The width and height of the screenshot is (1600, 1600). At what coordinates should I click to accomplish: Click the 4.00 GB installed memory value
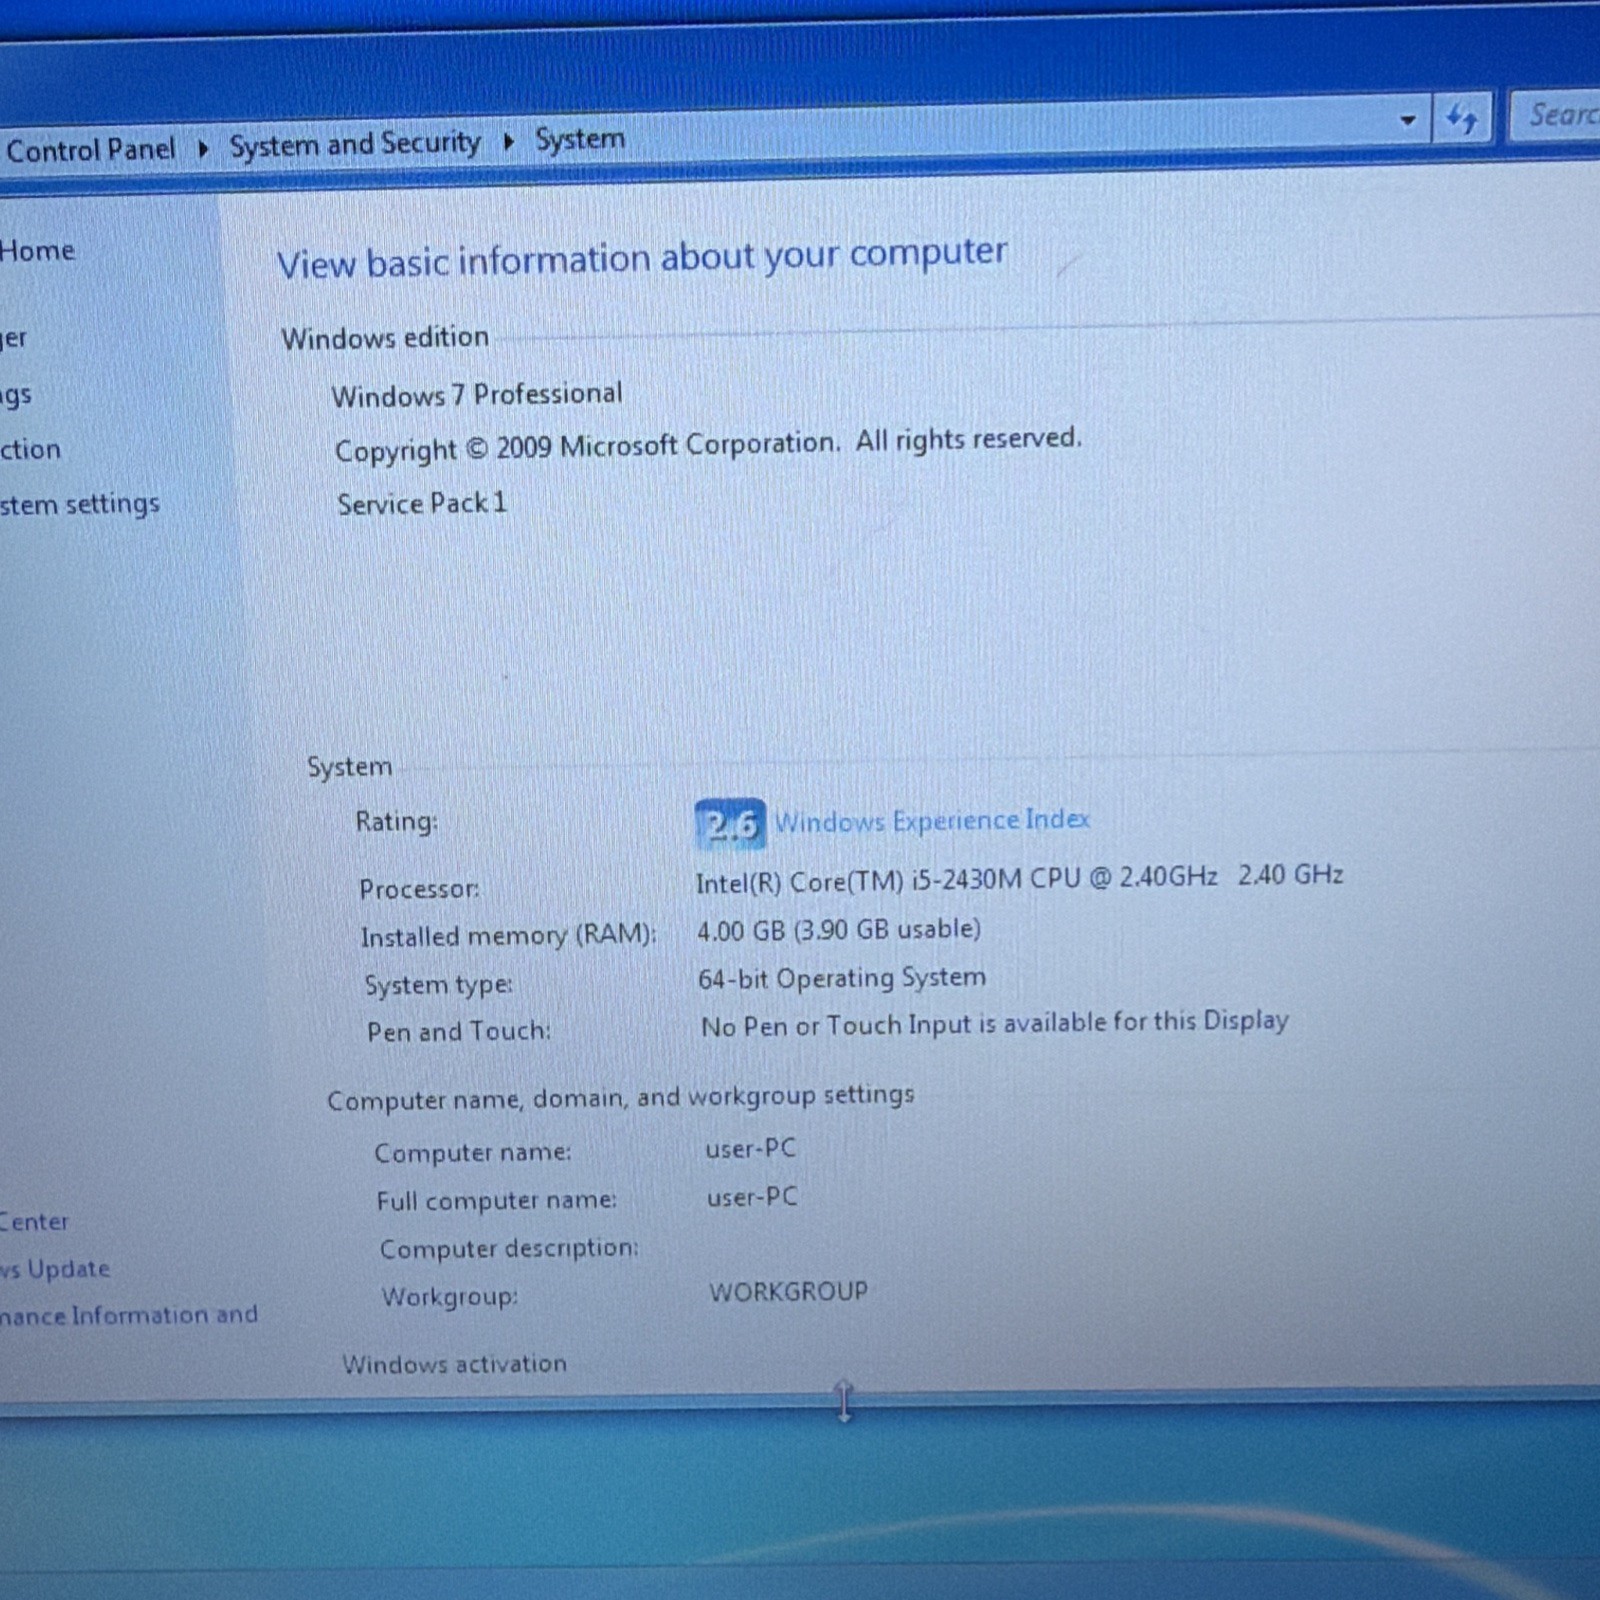click(x=838, y=930)
